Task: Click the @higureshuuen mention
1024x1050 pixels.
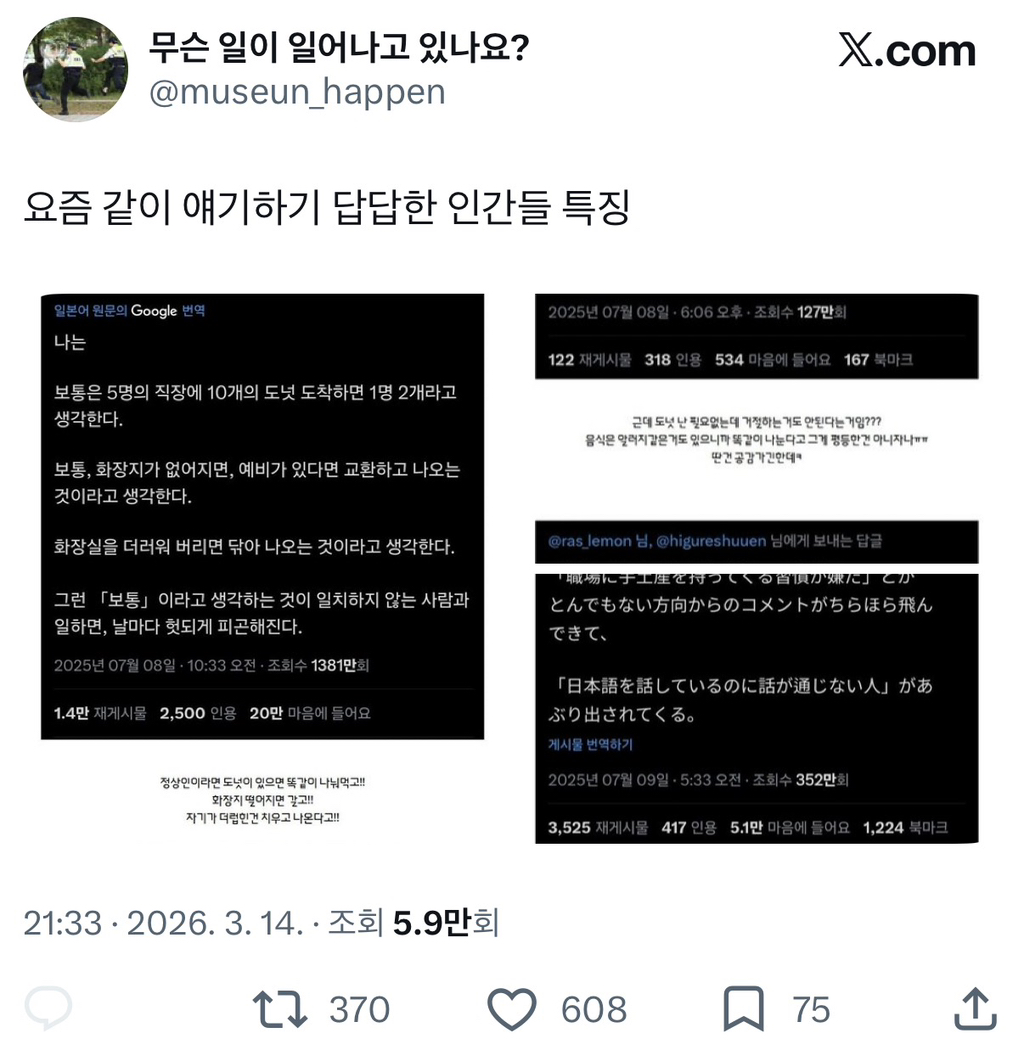Action: [x=711, y=541]
